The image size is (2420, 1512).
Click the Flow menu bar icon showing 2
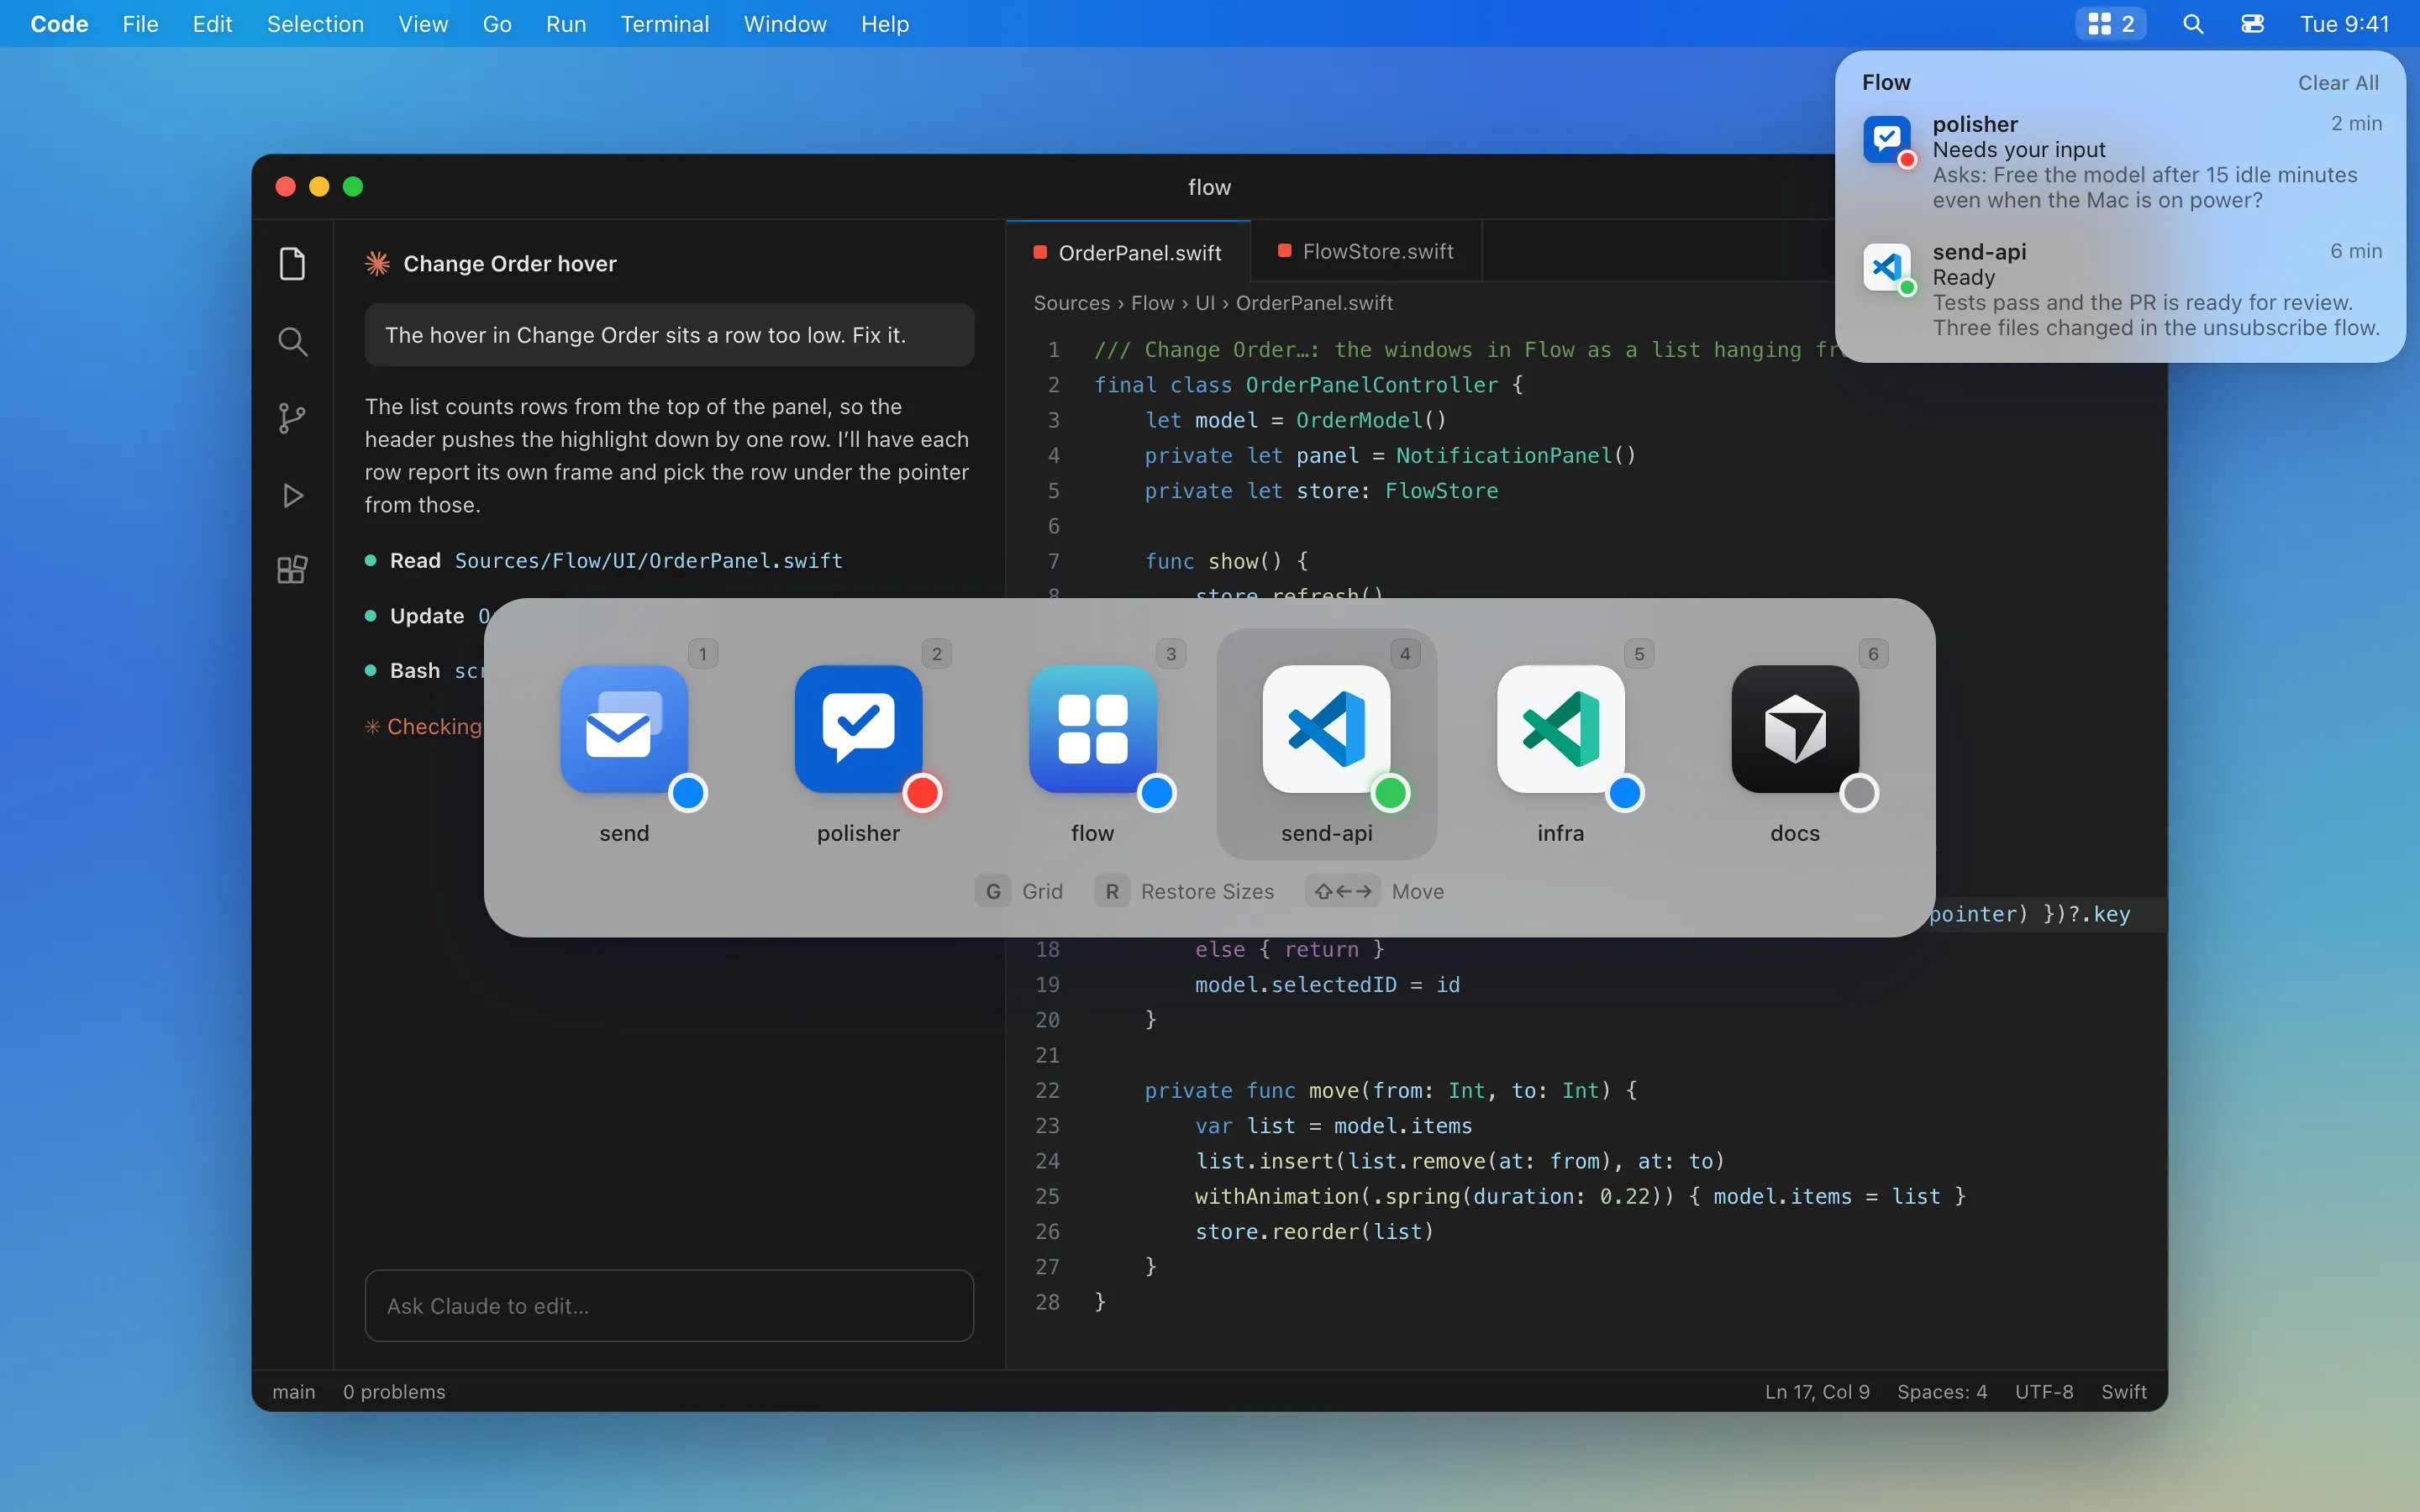pos(2111,24)
